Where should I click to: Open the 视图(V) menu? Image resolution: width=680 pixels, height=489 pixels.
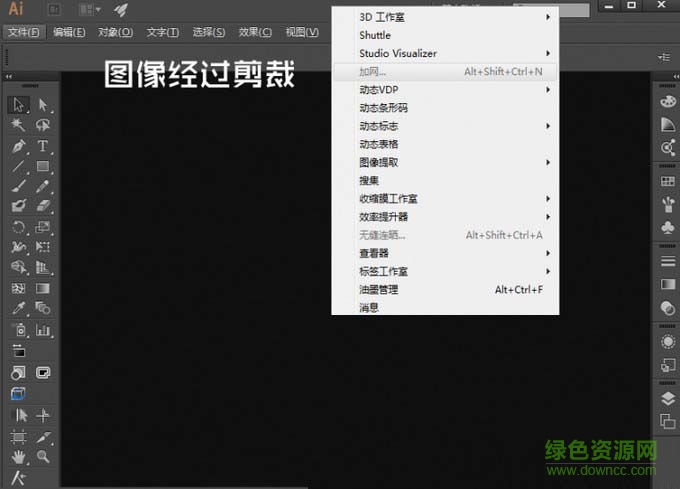pos(302,32)
